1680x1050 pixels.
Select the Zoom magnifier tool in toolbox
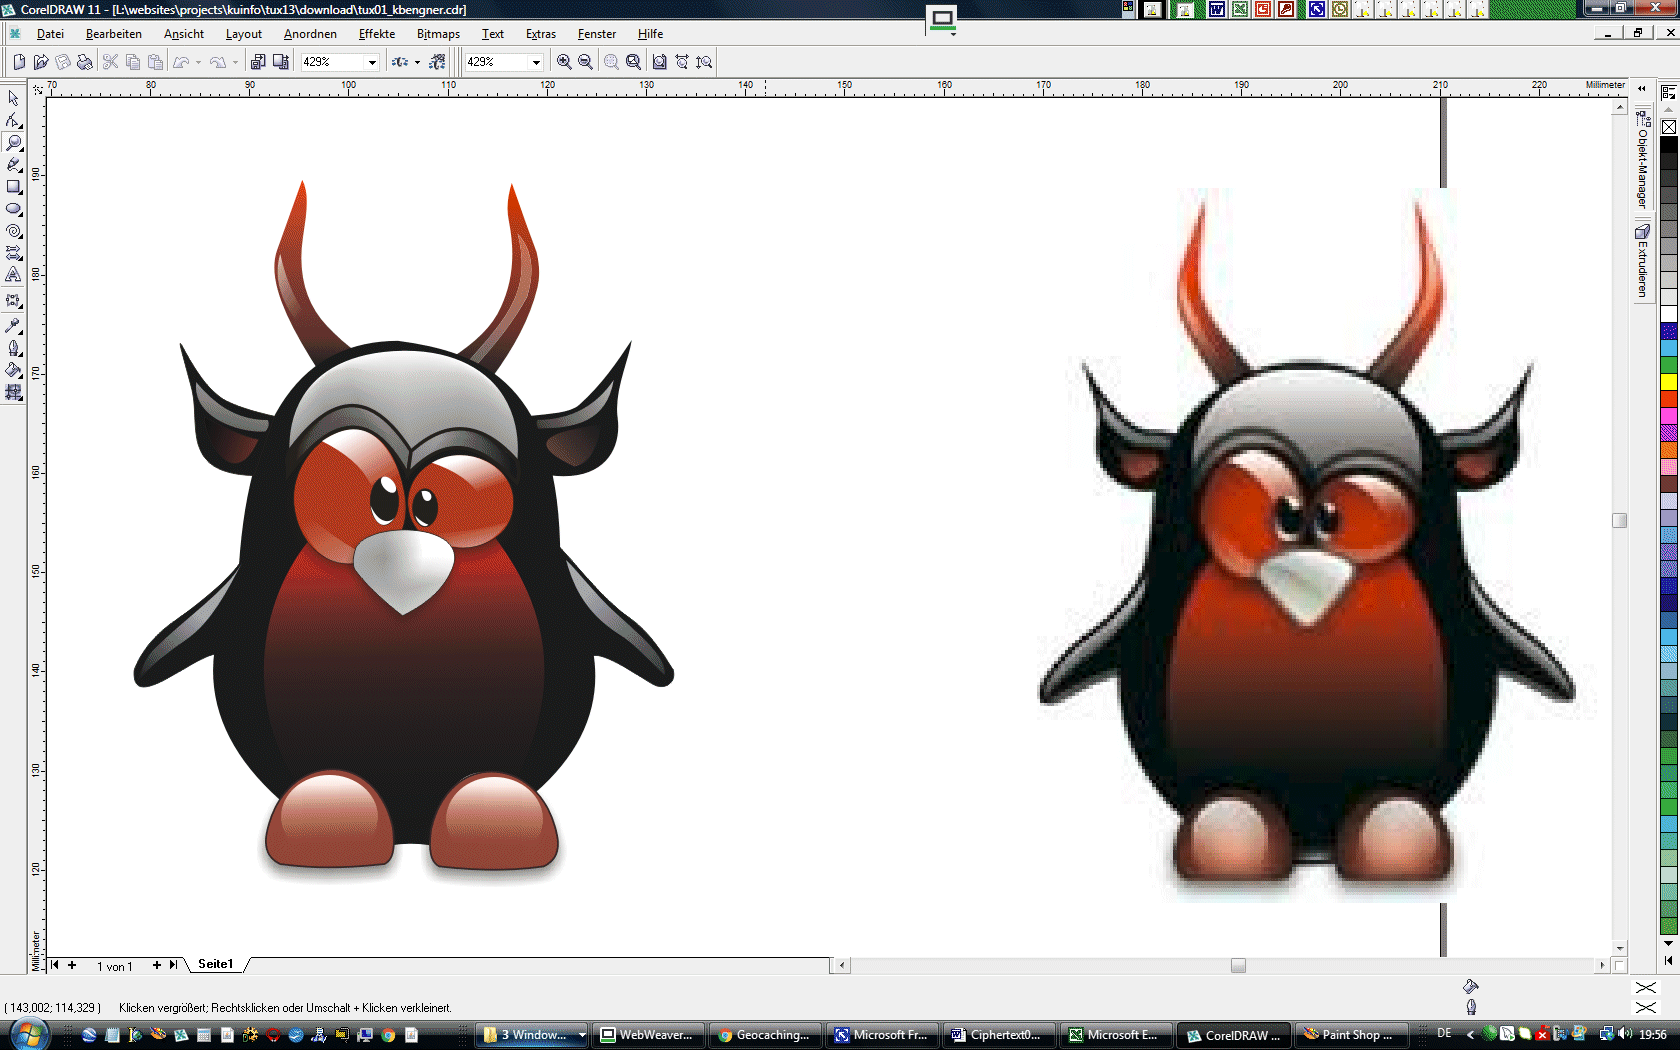[x=13, y=142]
